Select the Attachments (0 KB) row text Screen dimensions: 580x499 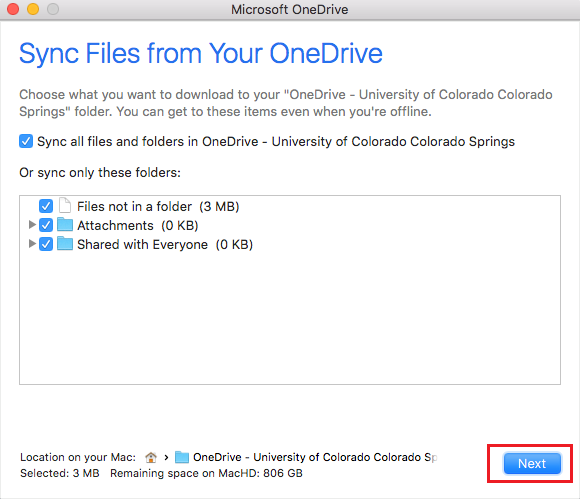[138, 225]
